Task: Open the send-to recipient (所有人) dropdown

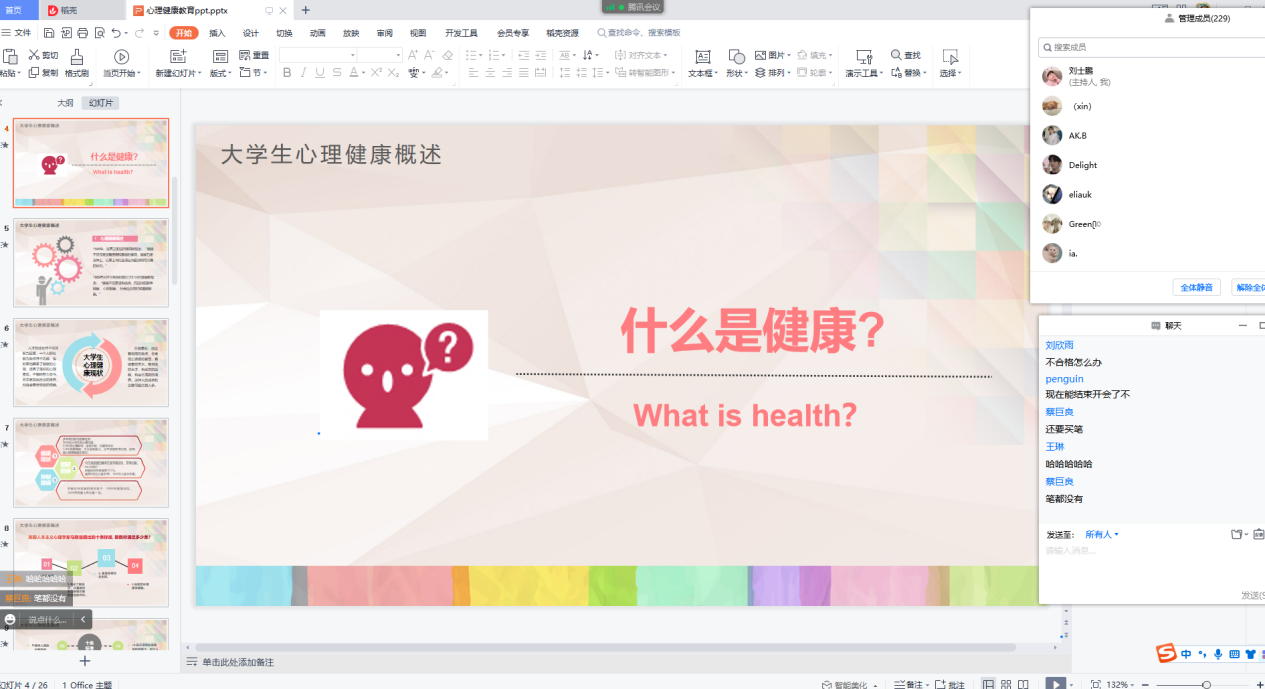Action: pos(1101,534)
